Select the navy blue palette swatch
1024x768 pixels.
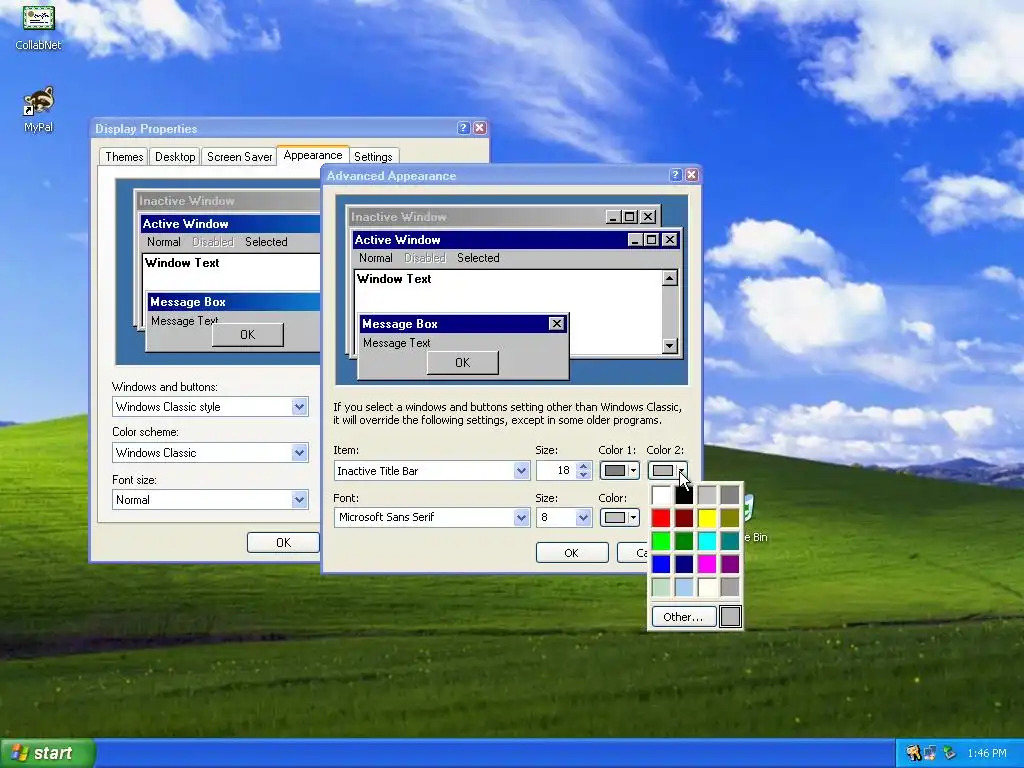click(x=684, y=564)
